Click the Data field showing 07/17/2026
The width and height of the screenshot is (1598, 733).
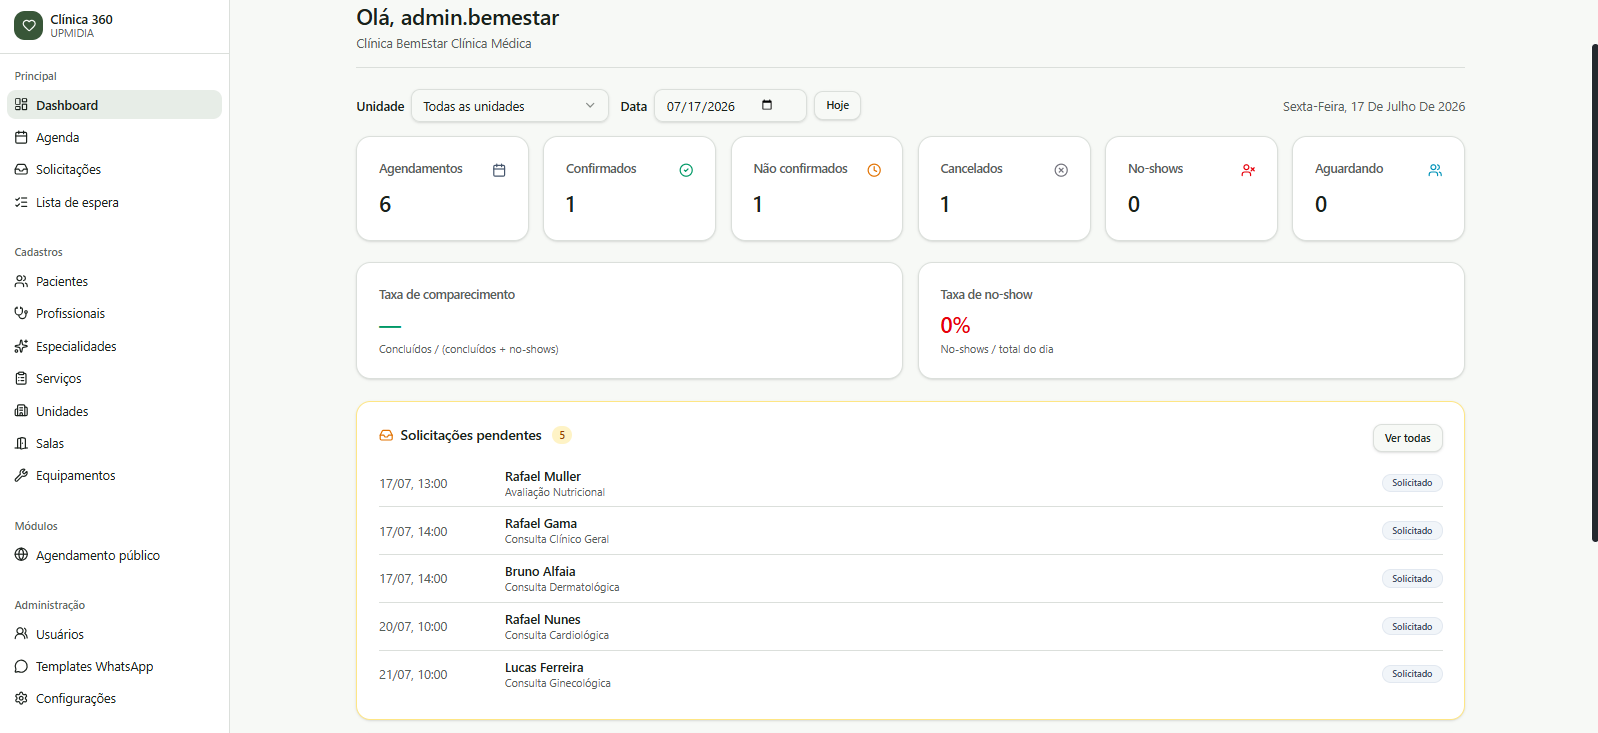pos(730,106)
